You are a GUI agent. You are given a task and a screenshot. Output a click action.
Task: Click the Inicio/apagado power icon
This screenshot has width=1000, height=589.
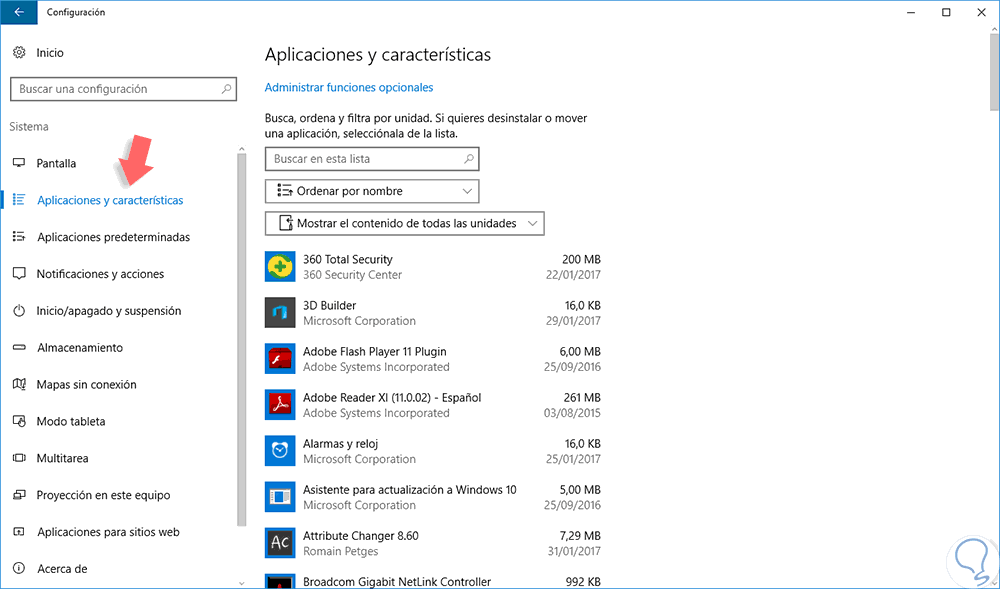tap(19, 311)
